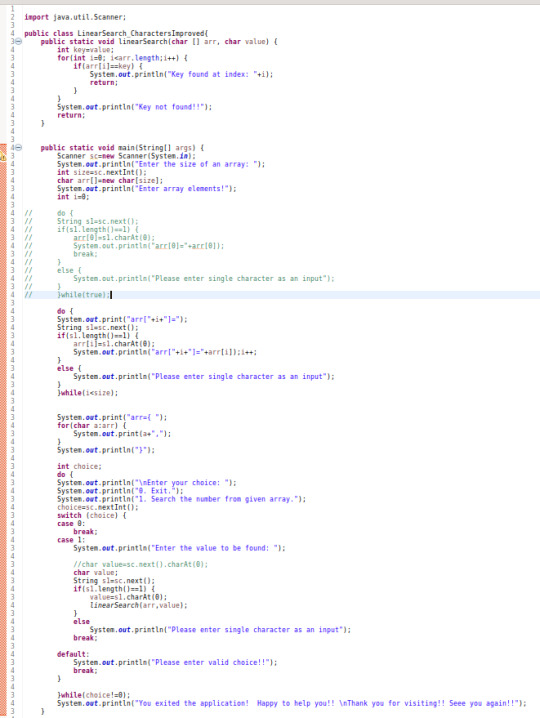This screenshot has height=718, width=540.
Task: Click the commented println 'arr[0]=' line
Action: [x=149, y=246]
